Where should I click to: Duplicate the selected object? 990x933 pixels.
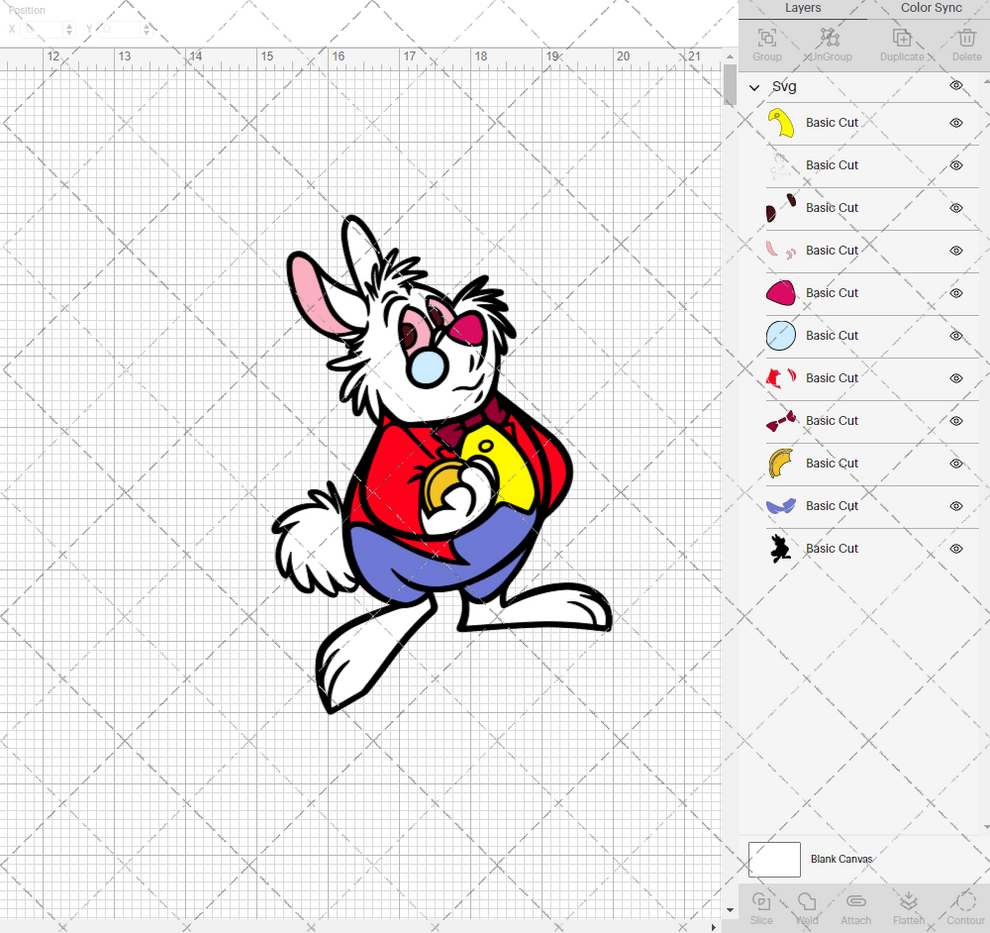[903, 42]
